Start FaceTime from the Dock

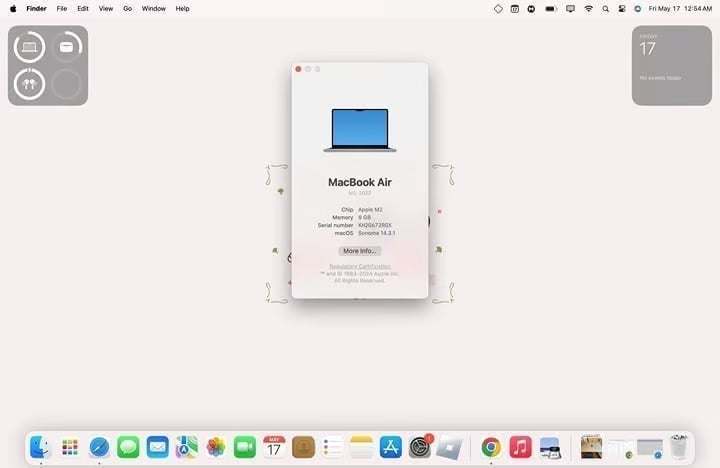coord(245,447)
